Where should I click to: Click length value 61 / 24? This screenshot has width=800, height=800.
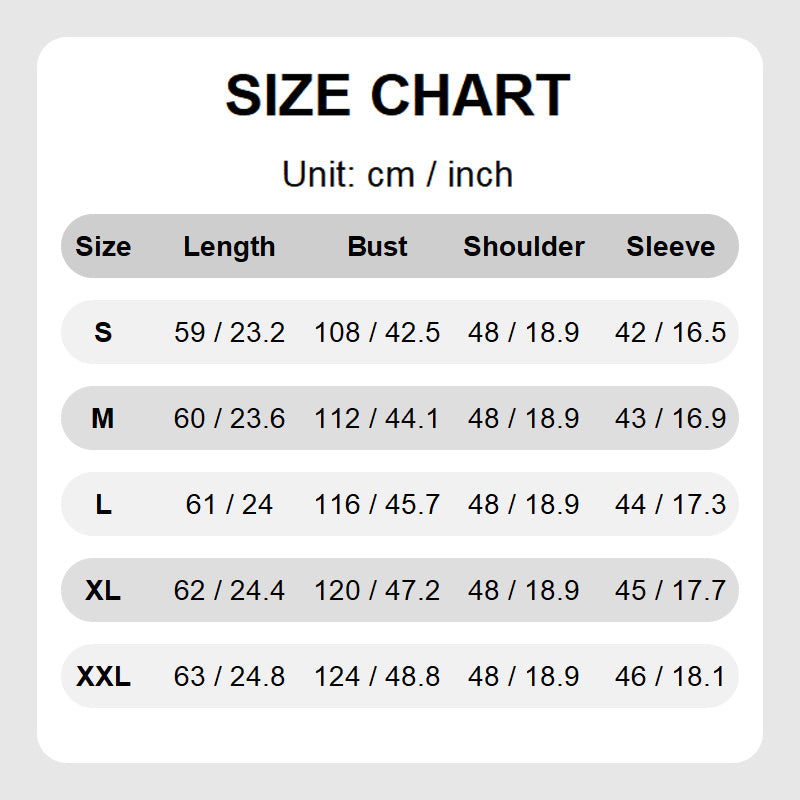[x=229, y=505]
